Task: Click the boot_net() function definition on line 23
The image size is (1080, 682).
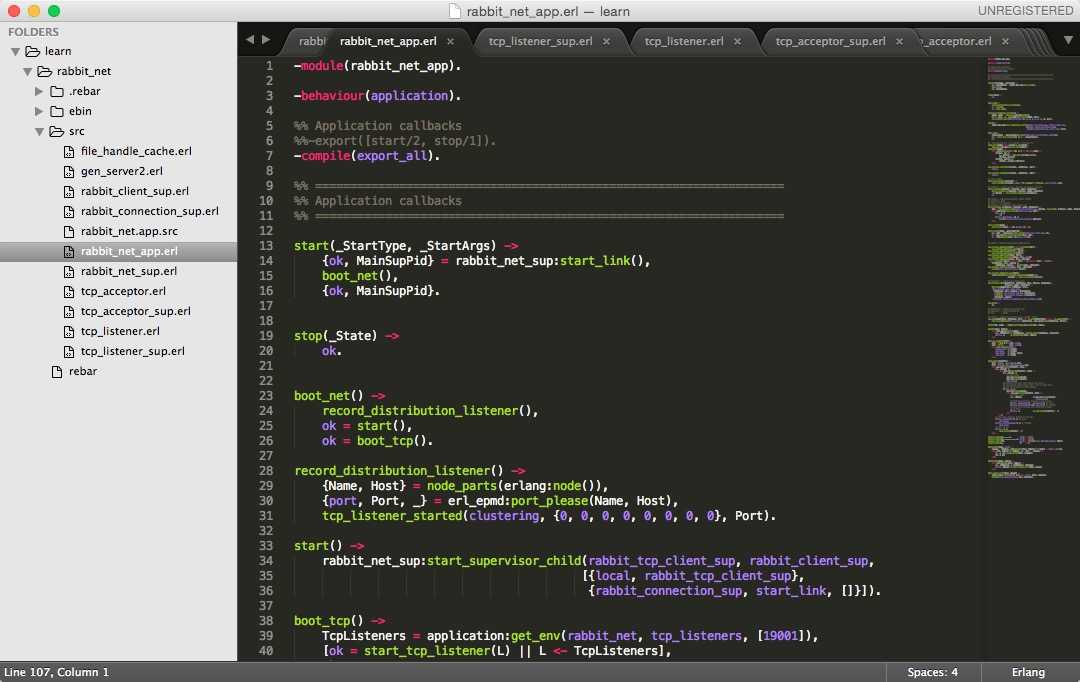Action: point(340,395)
